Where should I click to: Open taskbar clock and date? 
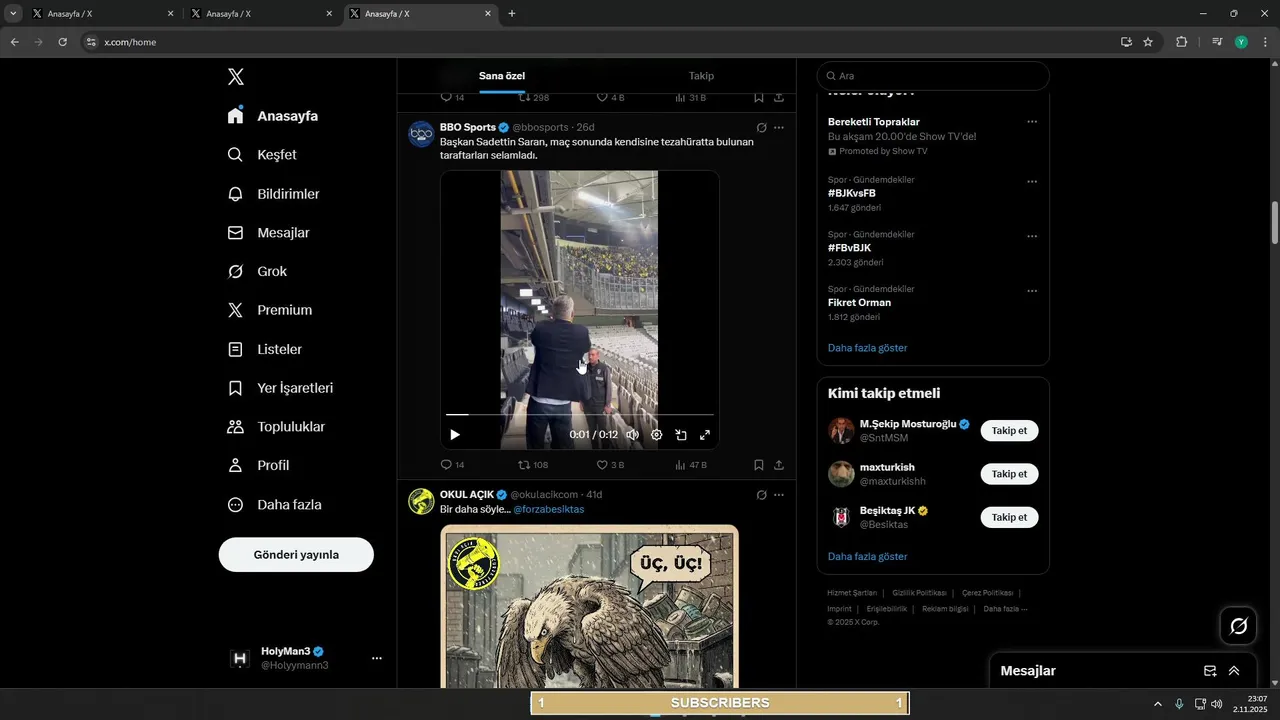[1250, 704]
